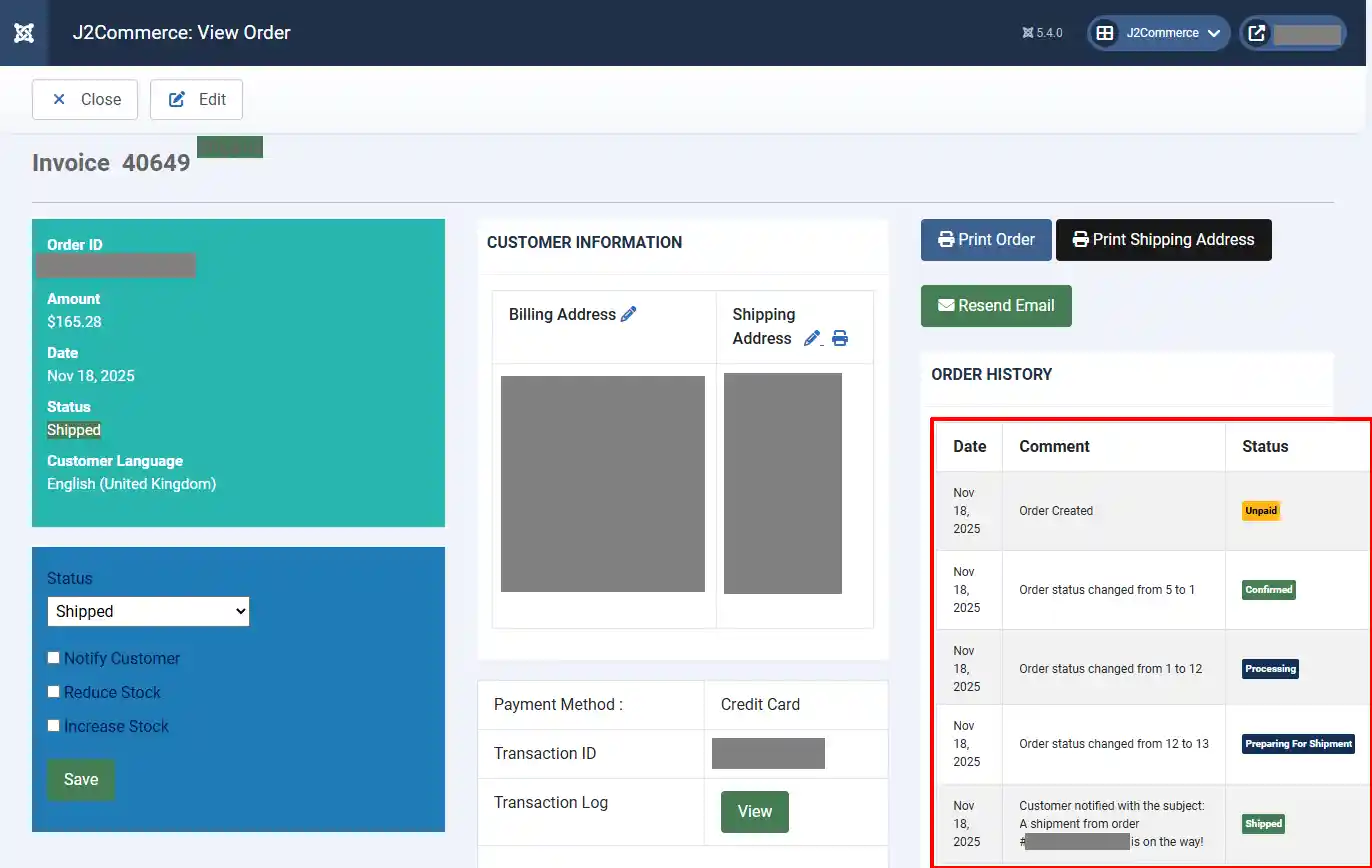Click the Confirmed status badge

pyautogui.click(x=1269, y=590)
